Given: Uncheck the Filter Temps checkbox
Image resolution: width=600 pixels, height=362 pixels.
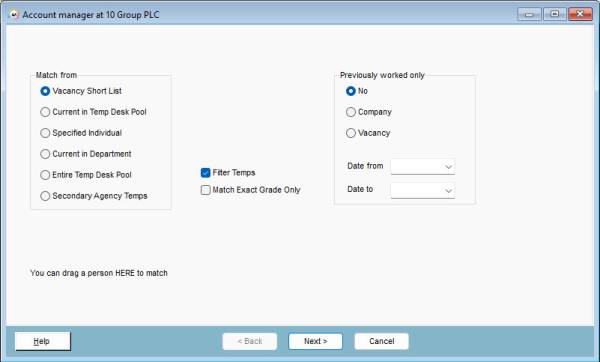Looking at the screenshot, I should pos(205,173).
